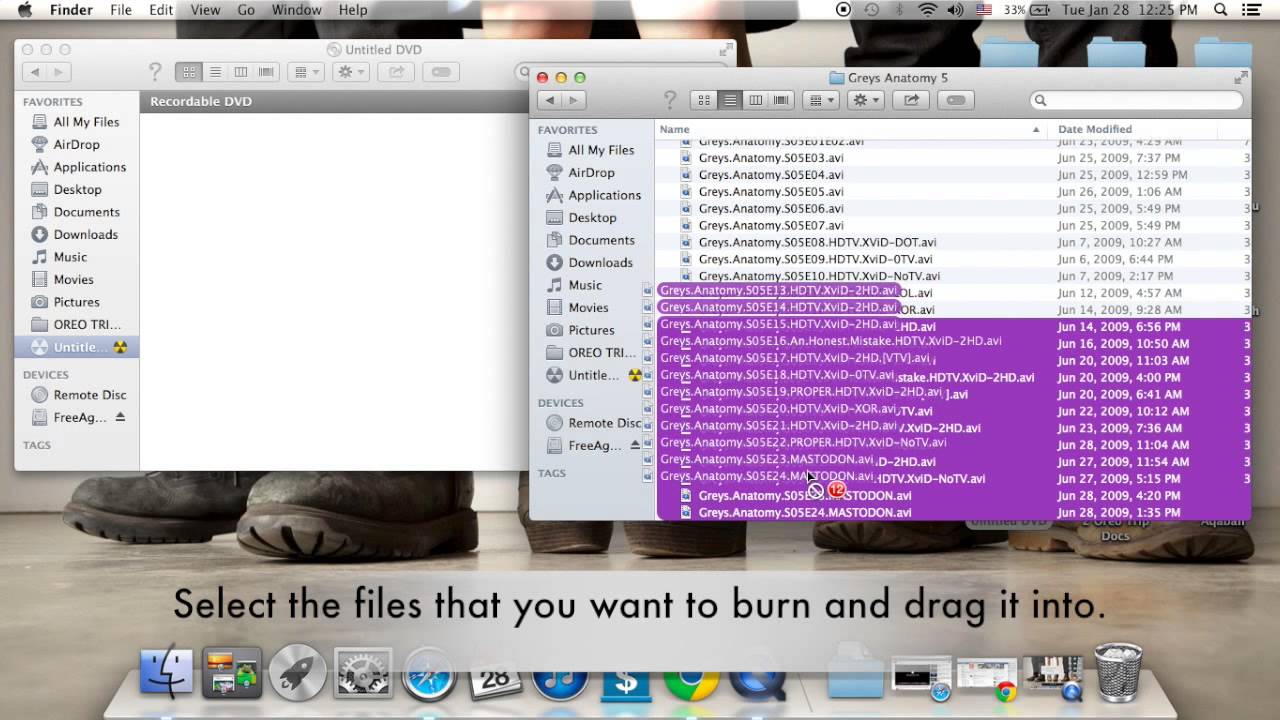Open the Apple menu
The width and height of the screenshot is (1280, 720).
tap(25, 10)
